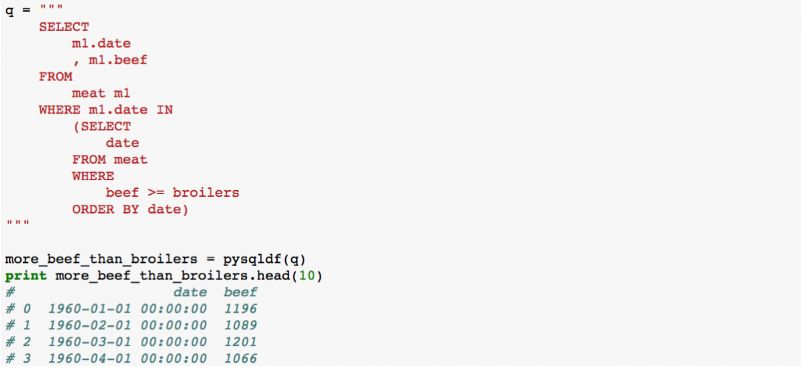Click the more_beef_than_broilers variable assignment
Viewport: 802px width, 368px height.
coord(105,259)
